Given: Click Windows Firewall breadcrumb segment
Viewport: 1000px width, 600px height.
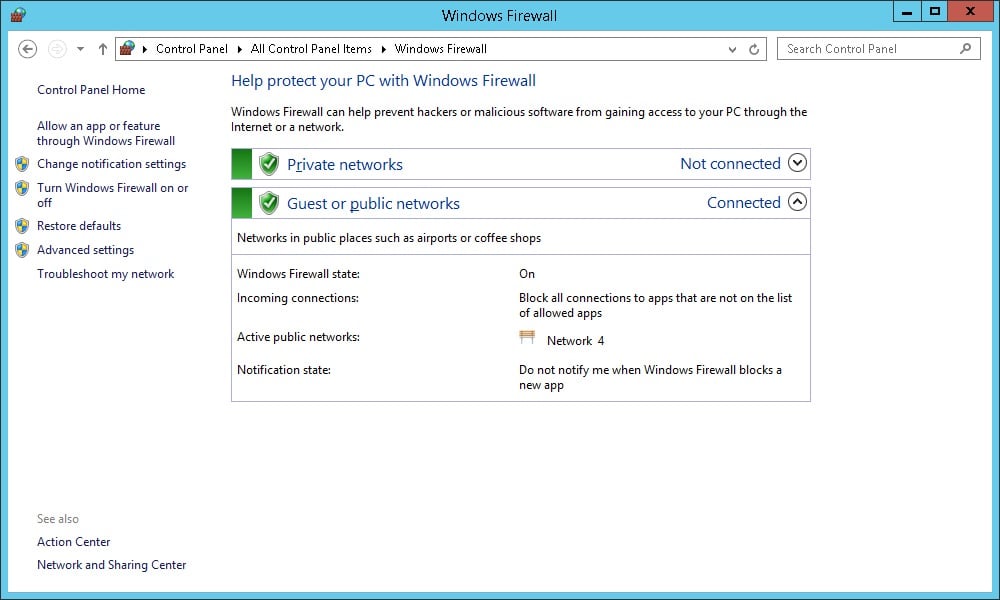Looking at the screenshot, I should pyautogui.click(x=441, y=49).
